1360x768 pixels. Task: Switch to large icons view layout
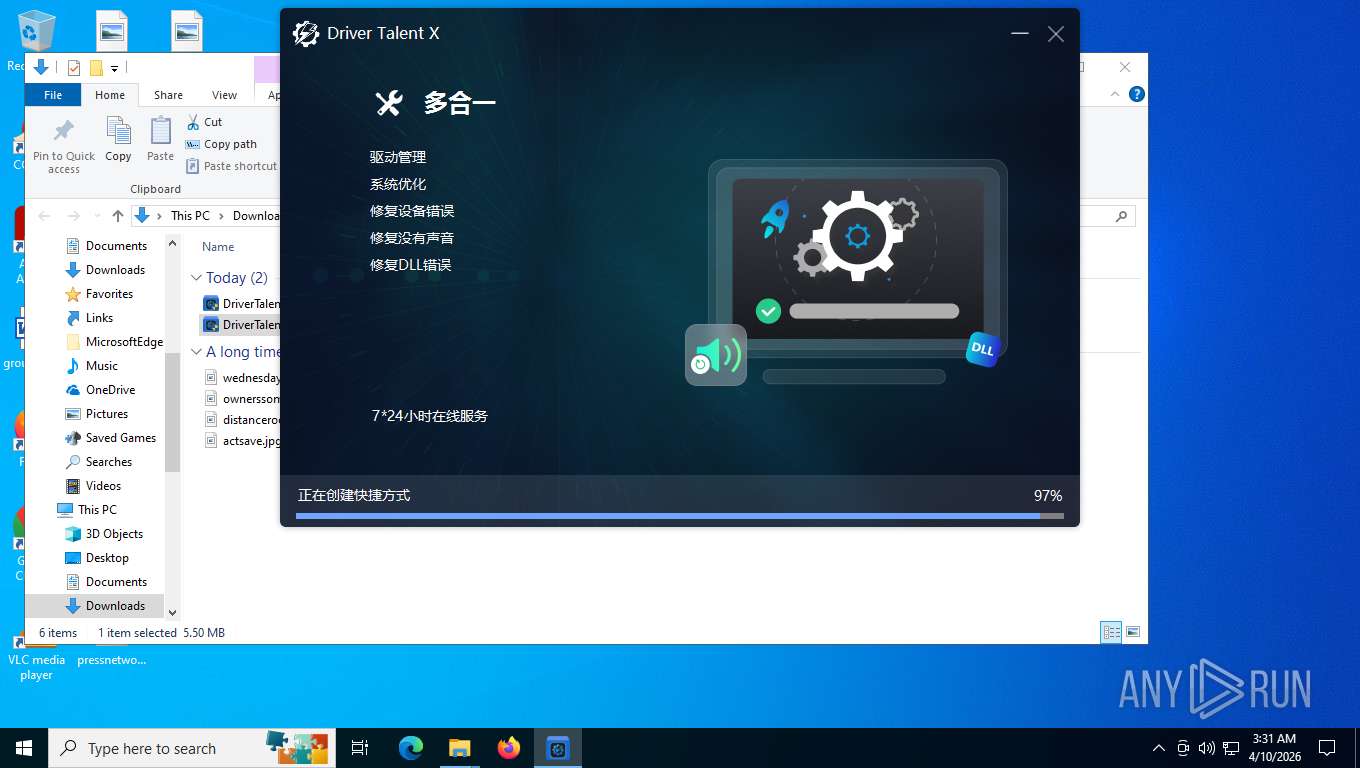pyautogui.click(x=1133, y=632)
